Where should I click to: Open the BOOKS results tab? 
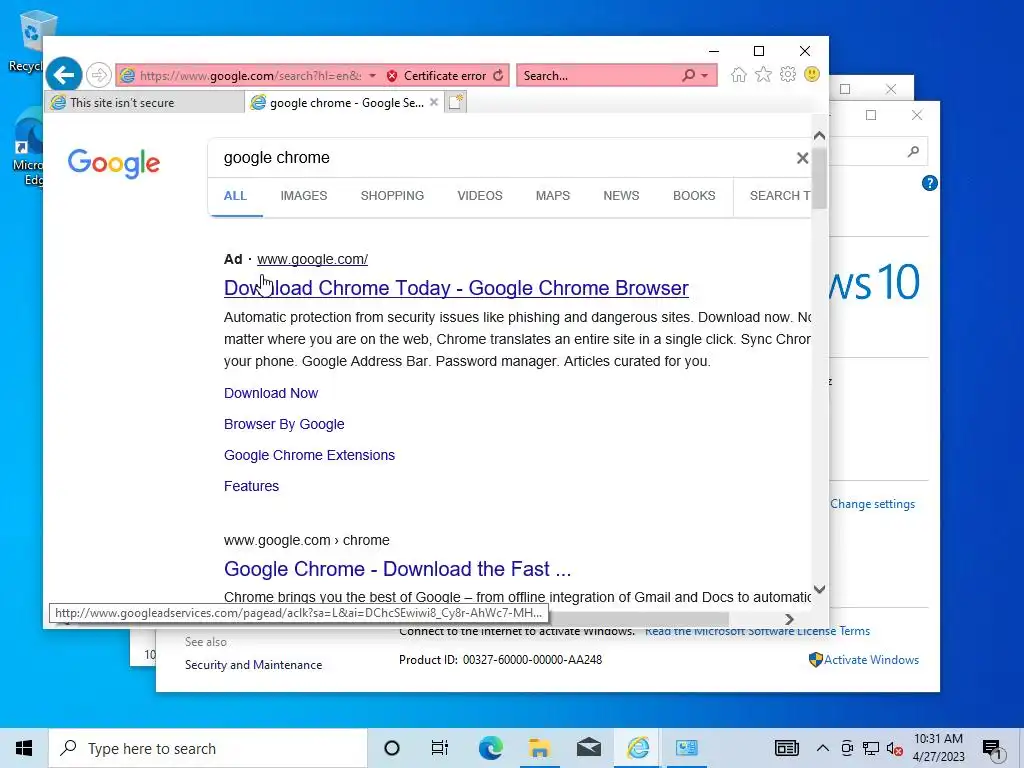694,196
